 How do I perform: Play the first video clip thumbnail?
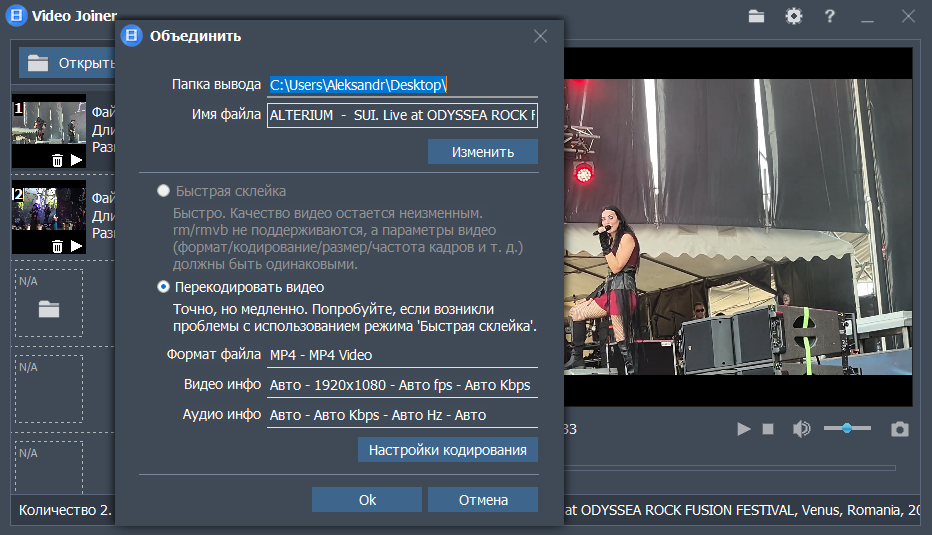pos(76,160)
